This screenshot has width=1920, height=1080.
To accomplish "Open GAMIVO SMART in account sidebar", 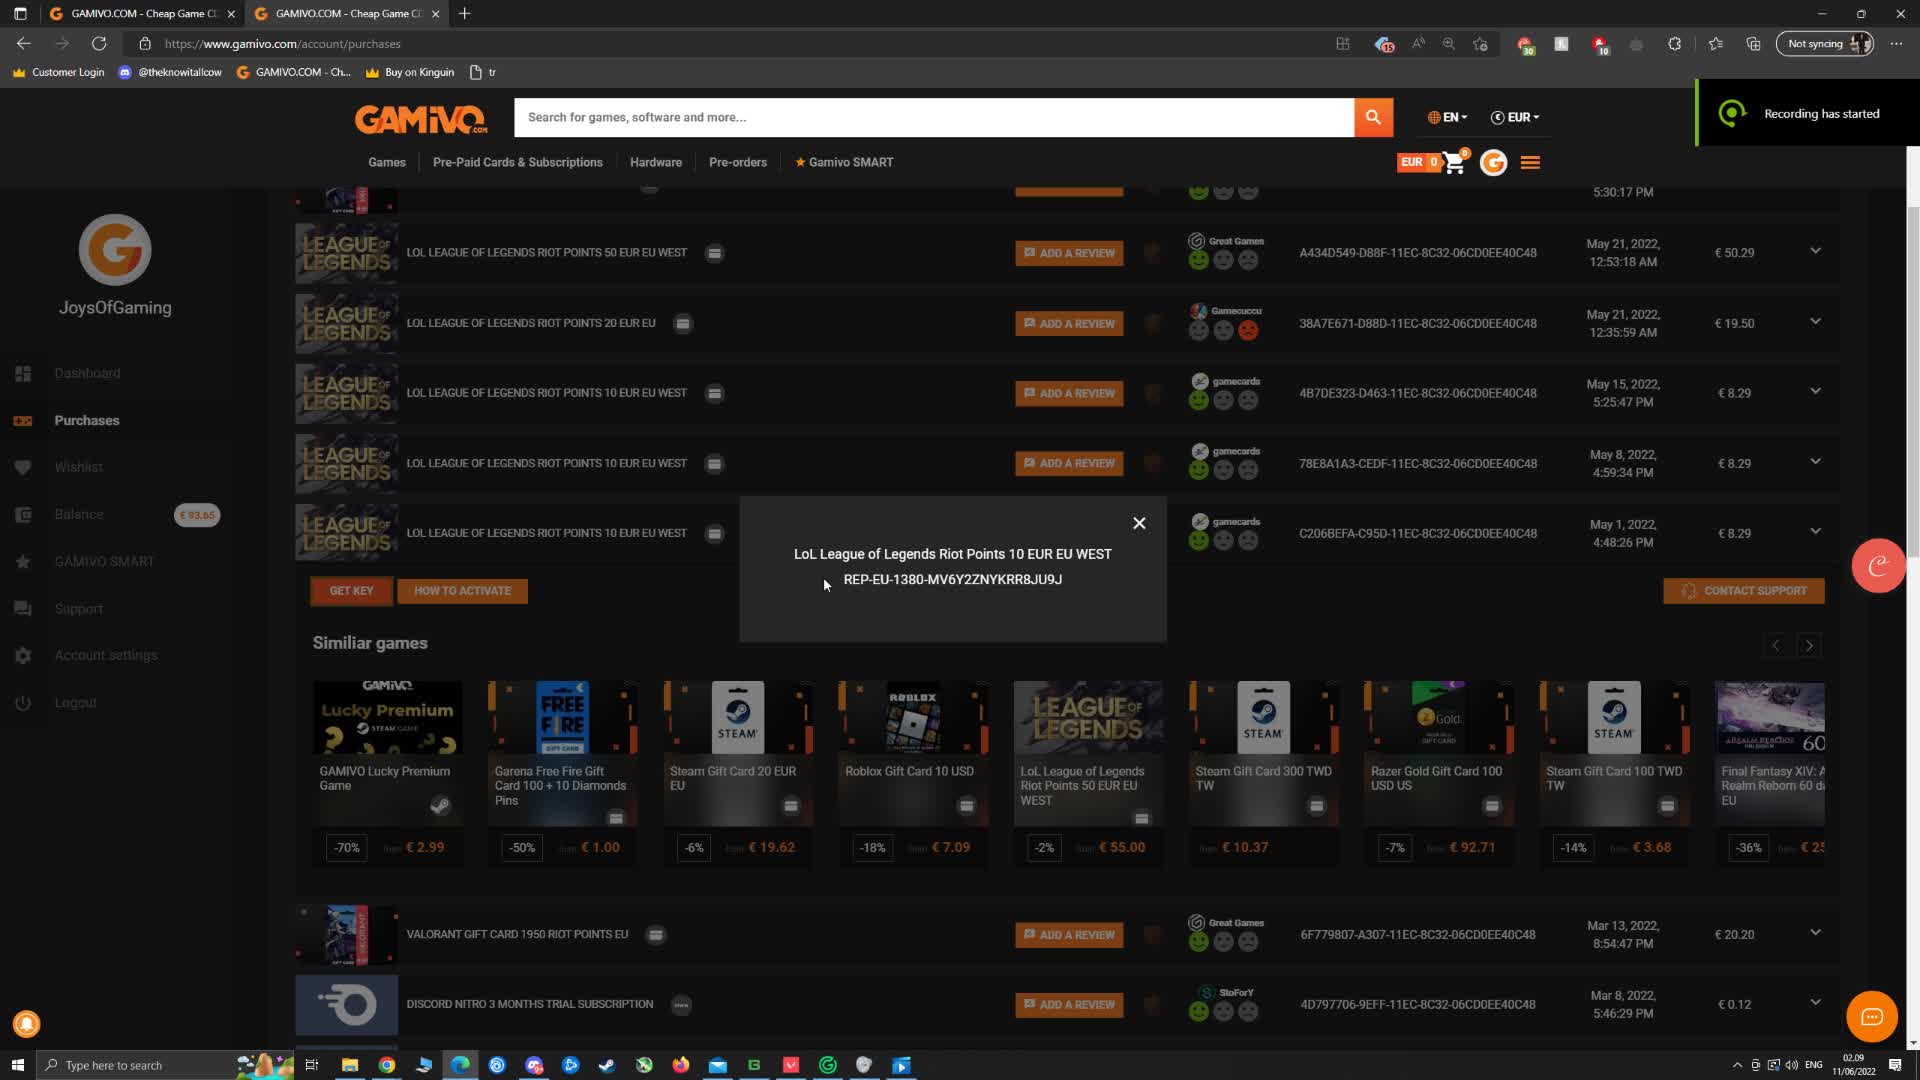I will tap(104, 561).
